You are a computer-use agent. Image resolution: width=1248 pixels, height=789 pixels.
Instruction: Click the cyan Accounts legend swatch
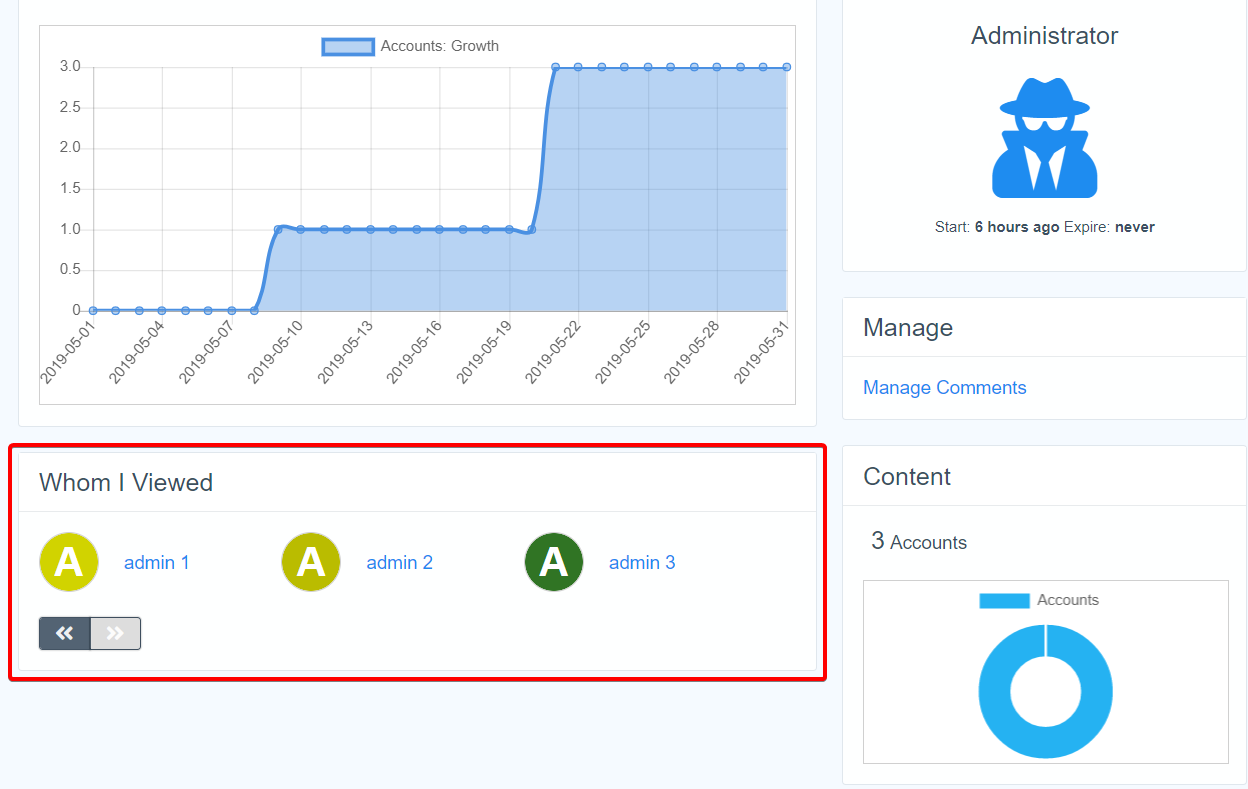1004,600
